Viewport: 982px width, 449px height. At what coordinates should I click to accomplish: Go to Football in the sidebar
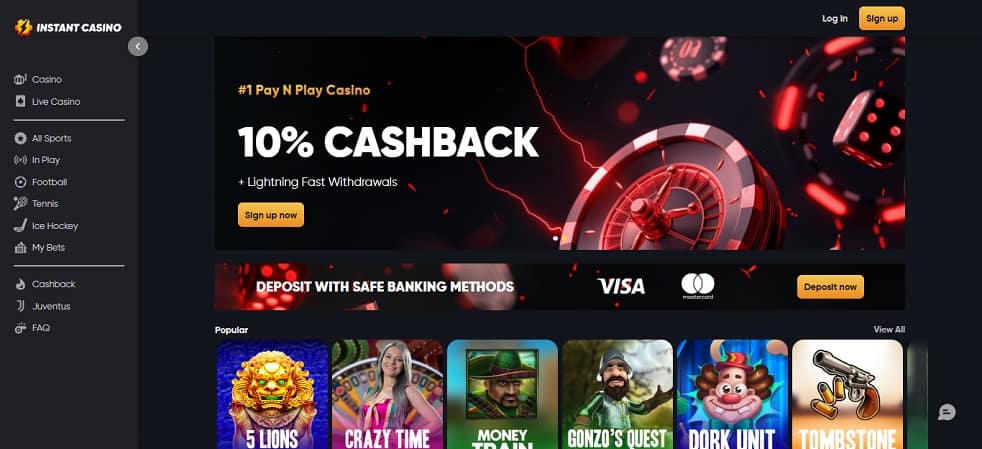(49, 182)
